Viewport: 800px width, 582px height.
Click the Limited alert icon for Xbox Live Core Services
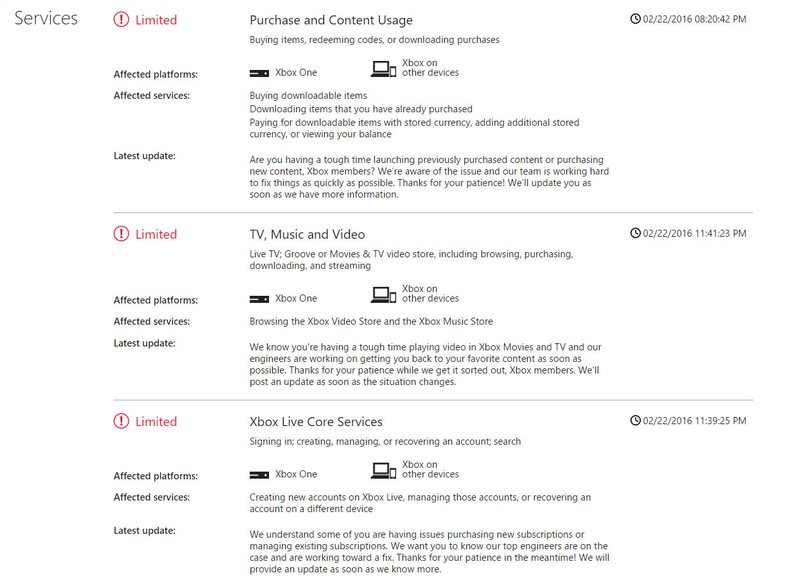click(121, 421)
